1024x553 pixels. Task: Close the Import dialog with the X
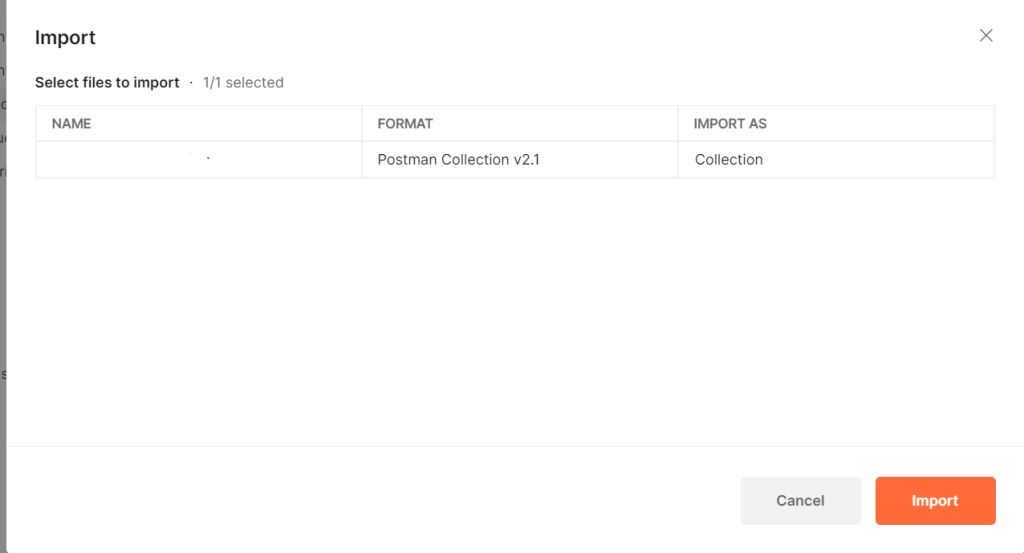986,36
